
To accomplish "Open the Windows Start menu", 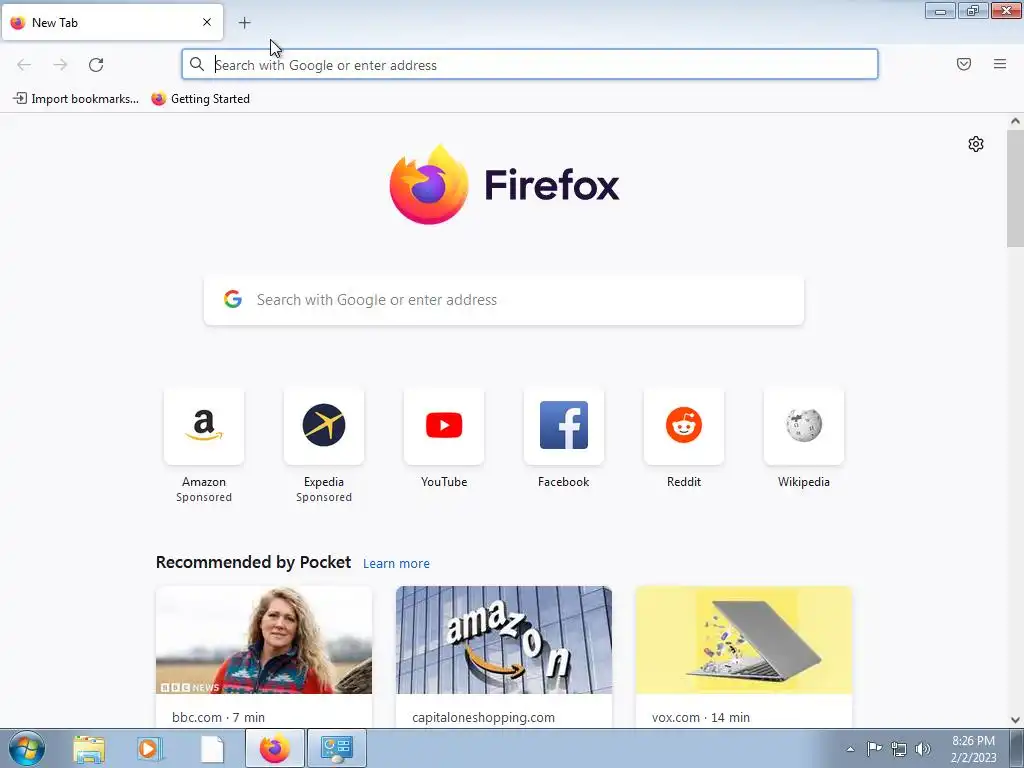I will pos(27,749).
